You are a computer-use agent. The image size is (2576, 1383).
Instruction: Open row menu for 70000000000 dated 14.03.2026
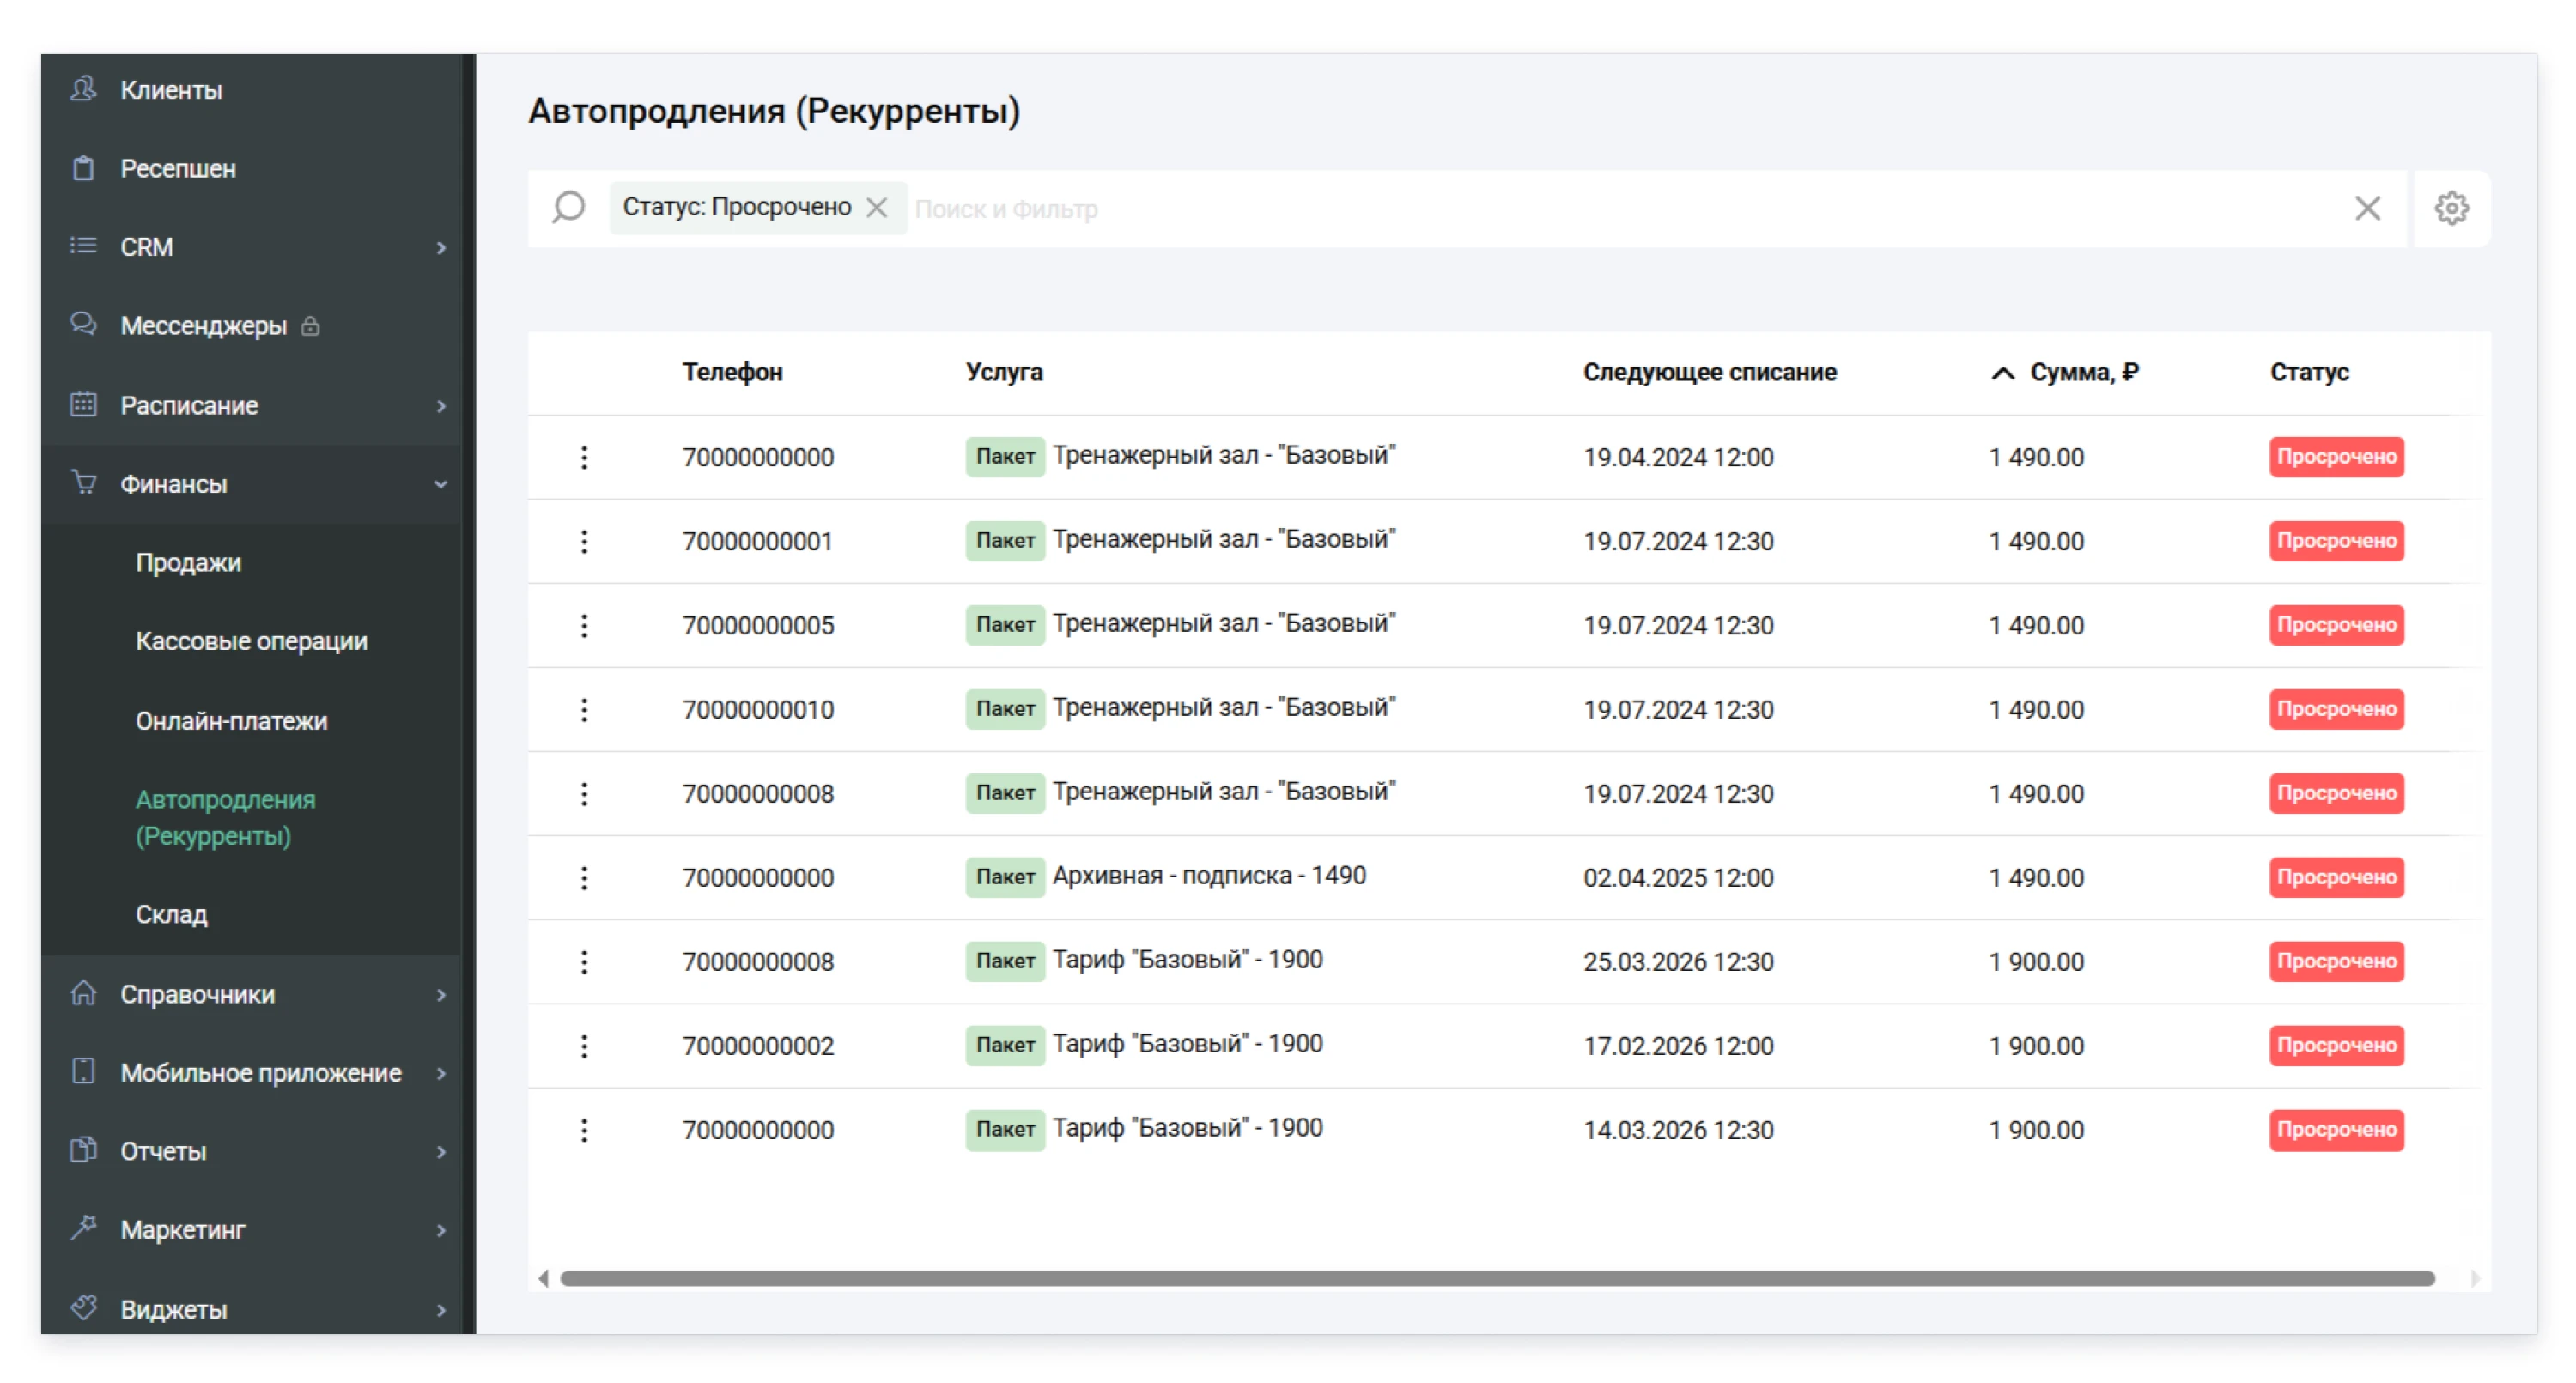pyautogui.click(x=584, y=1129)
